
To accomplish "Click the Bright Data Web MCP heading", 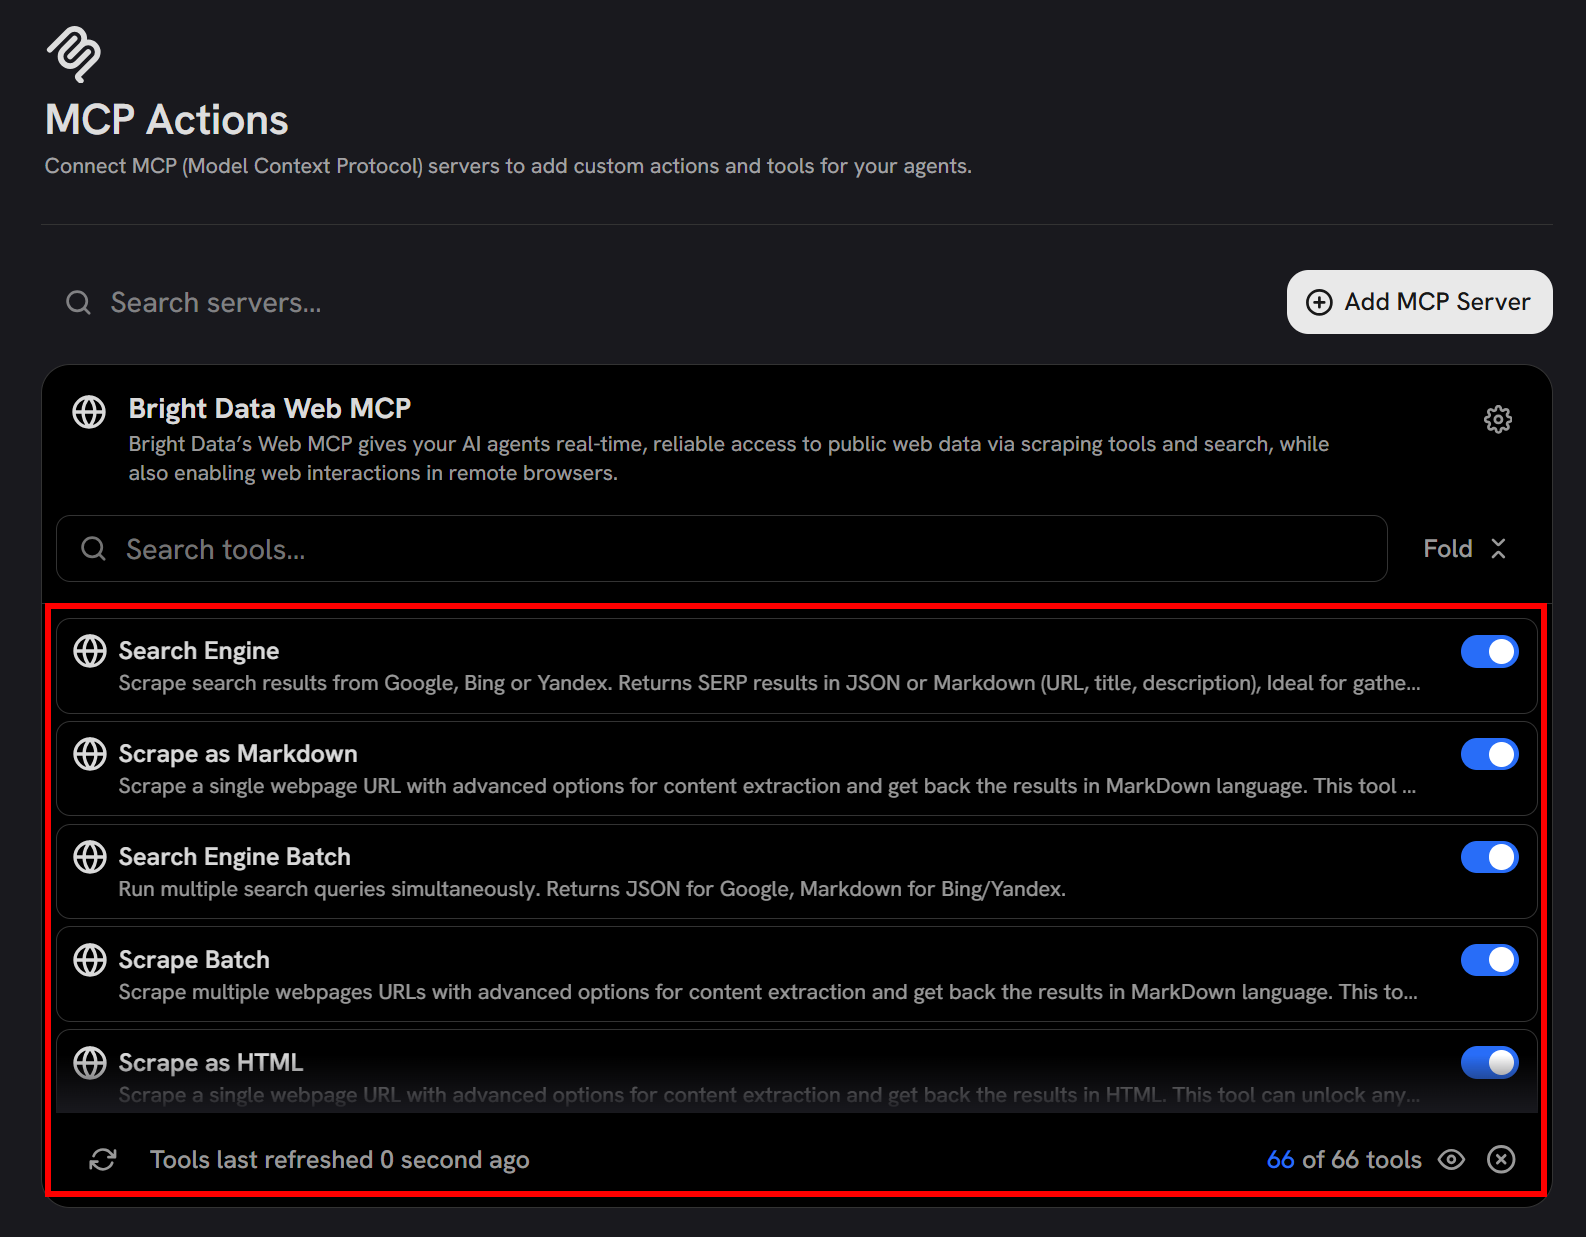I will (270, 408).
